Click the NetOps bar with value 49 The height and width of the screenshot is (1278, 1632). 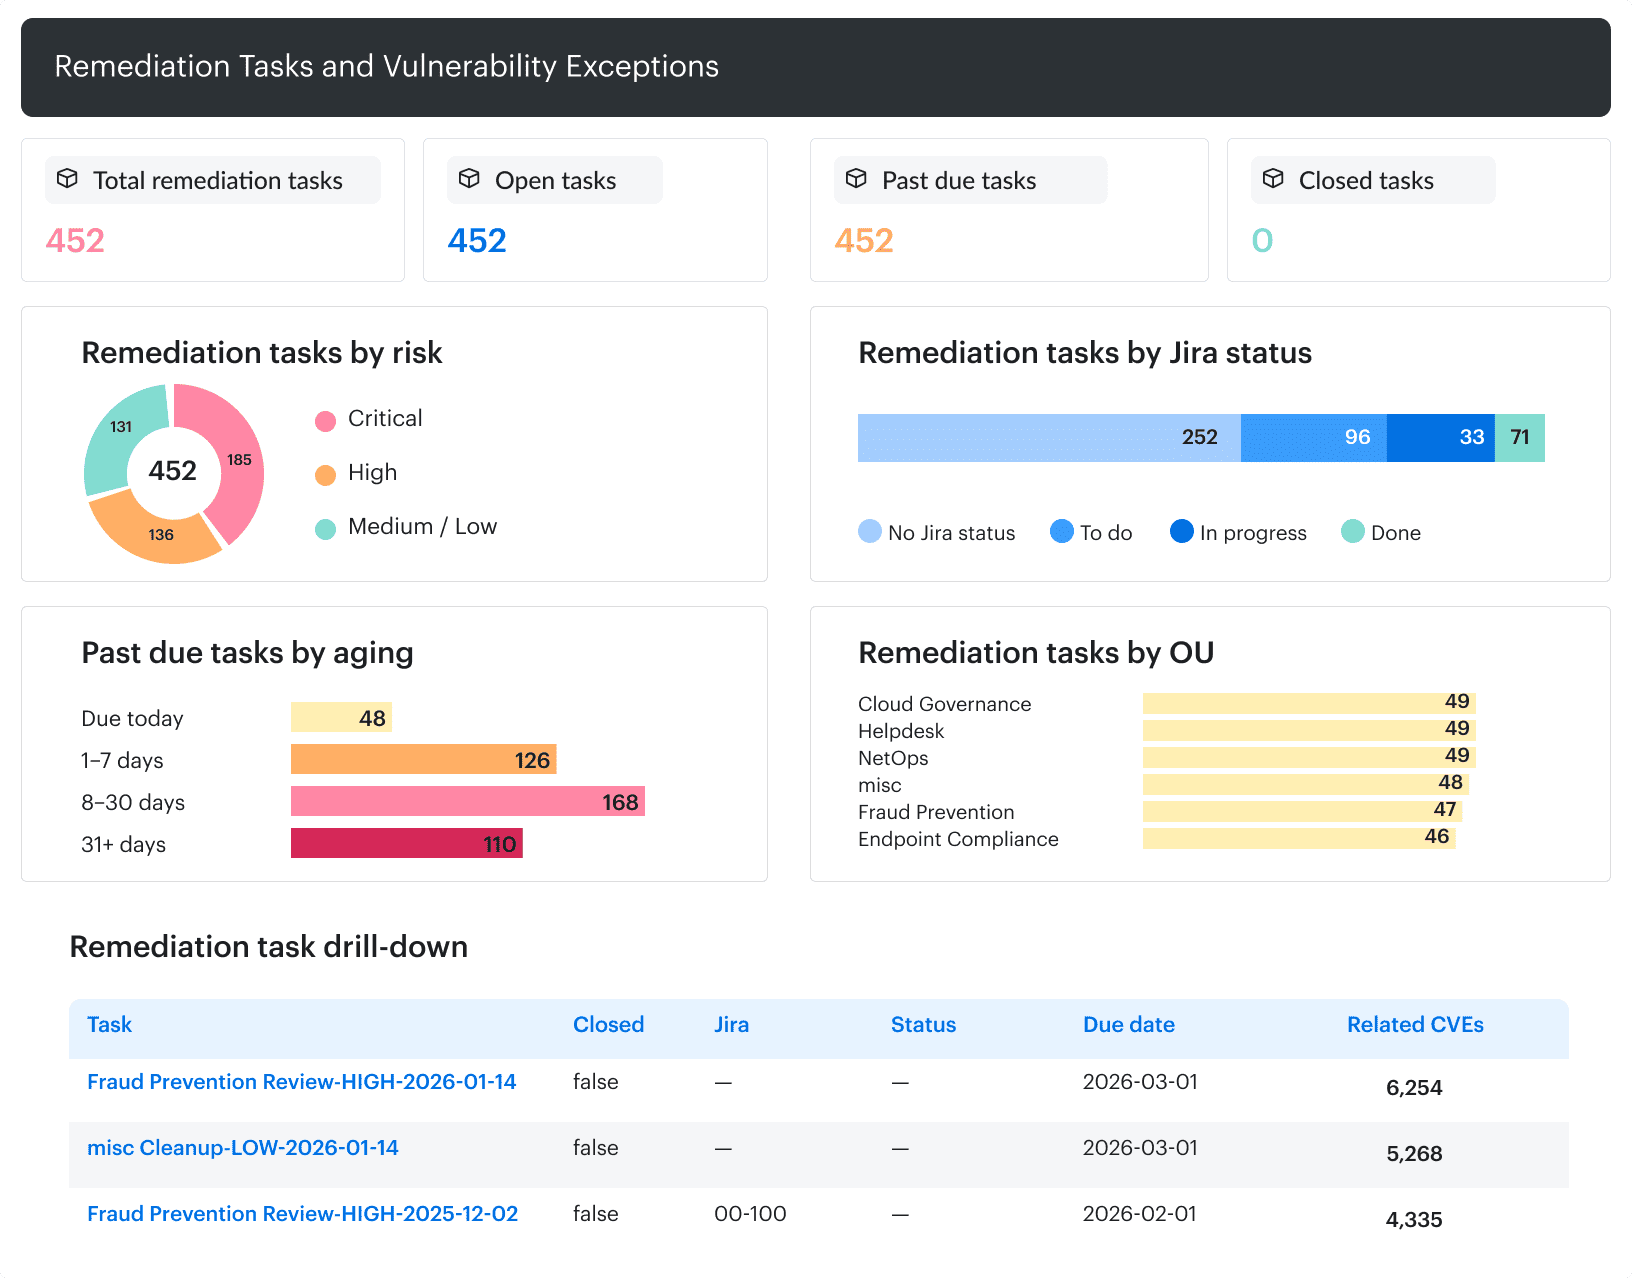tap(1309, 757)
